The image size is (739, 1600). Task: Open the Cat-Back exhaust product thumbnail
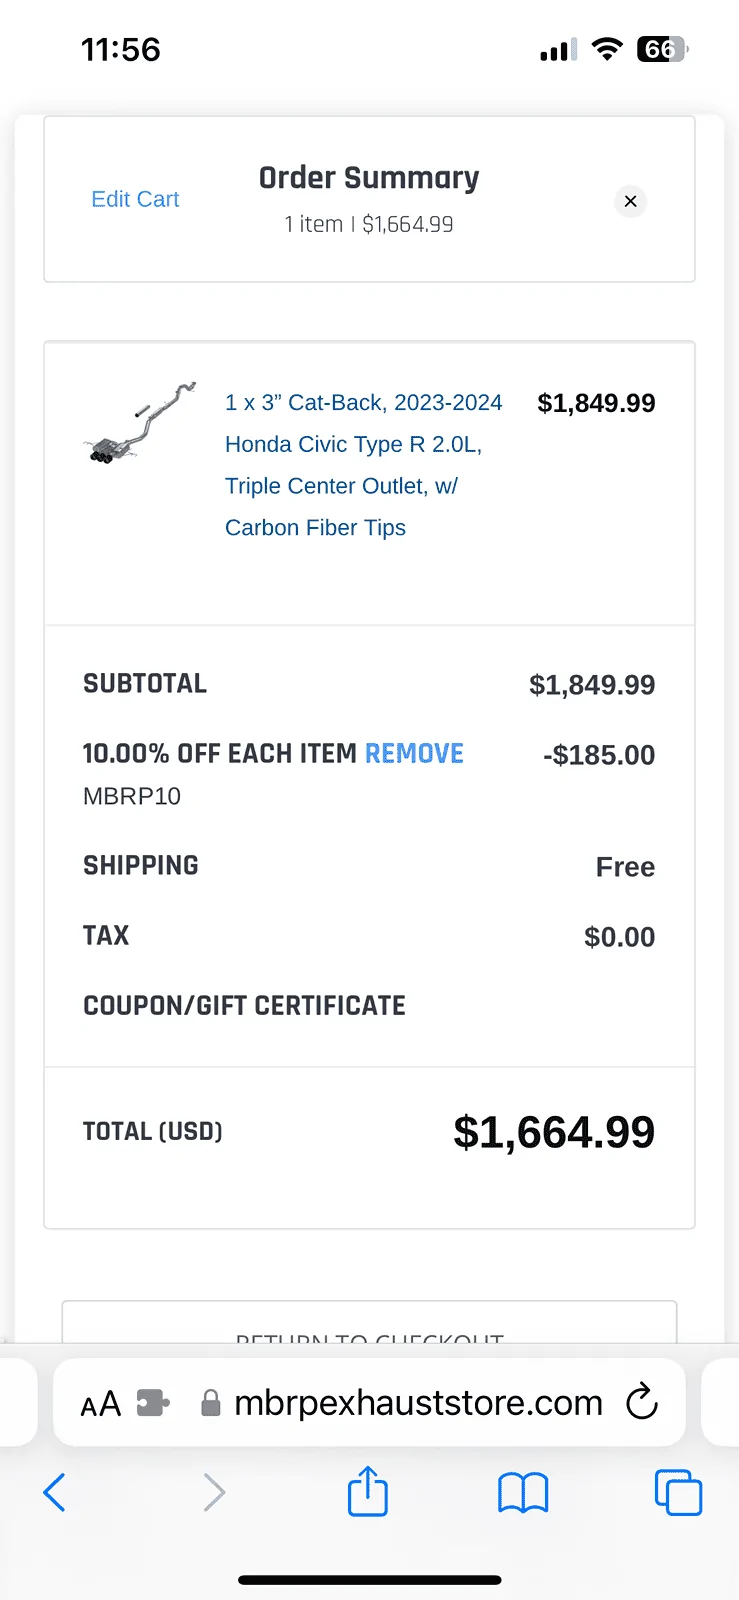click(x=139, y=424)
